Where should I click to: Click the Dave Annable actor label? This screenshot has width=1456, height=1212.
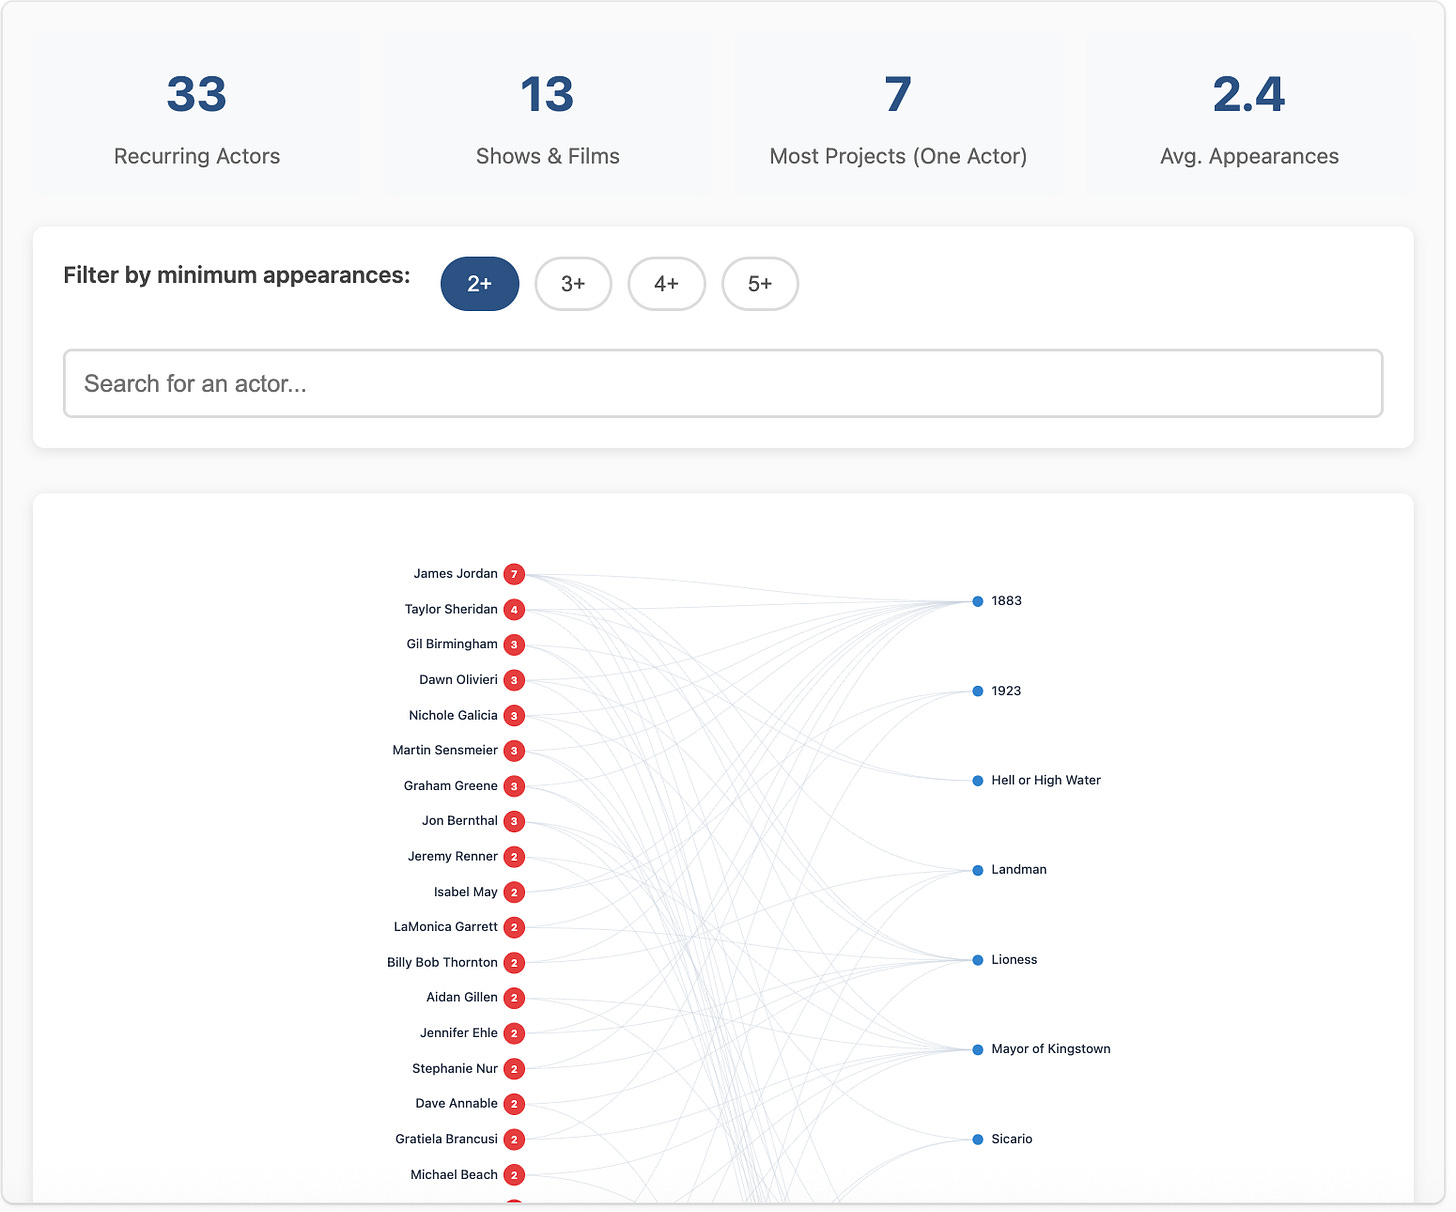(x=456, y=1104)
